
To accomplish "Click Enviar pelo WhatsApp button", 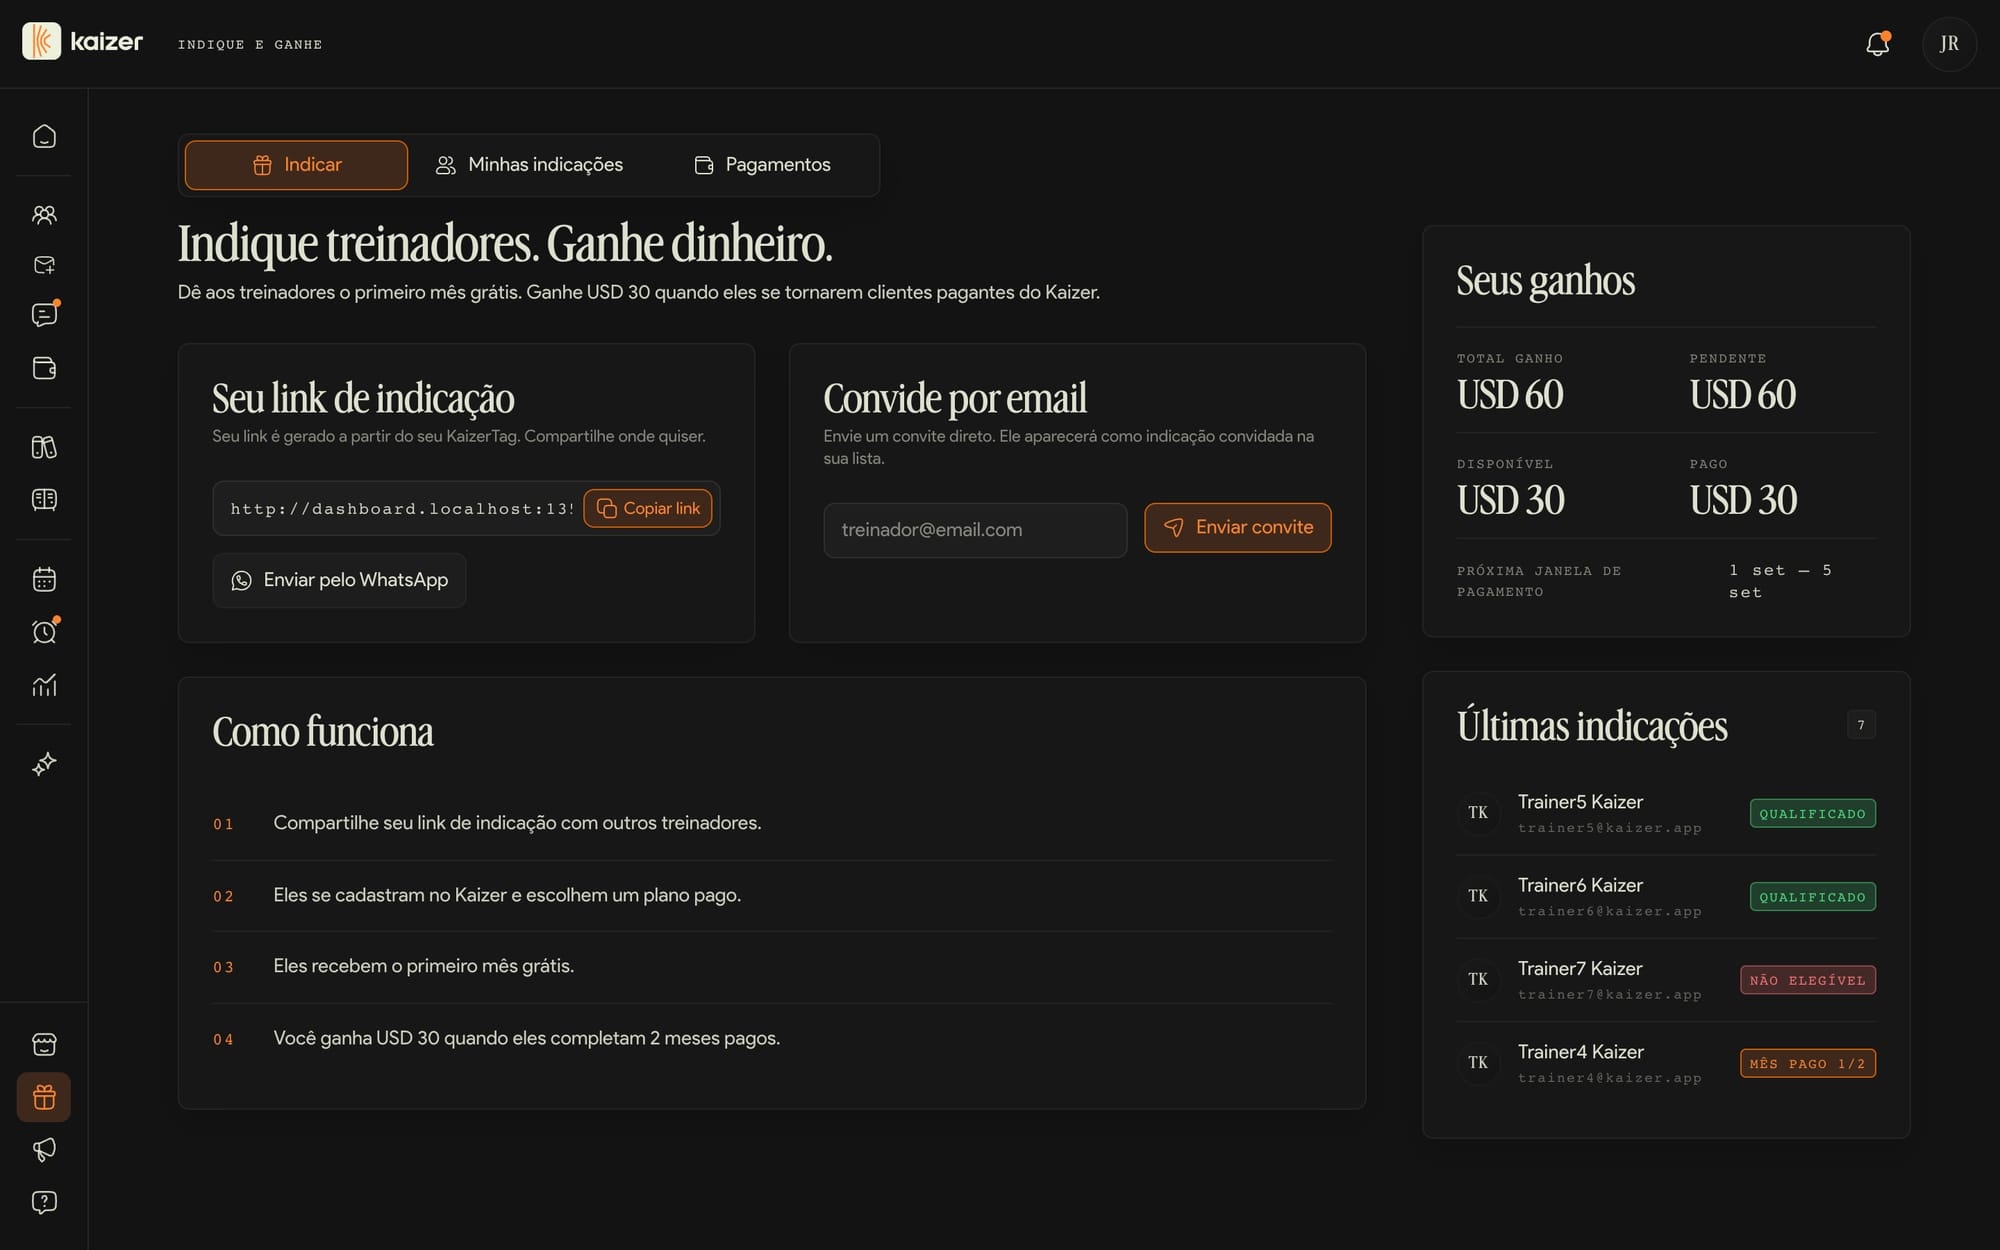I will click(x=339, y=580).
